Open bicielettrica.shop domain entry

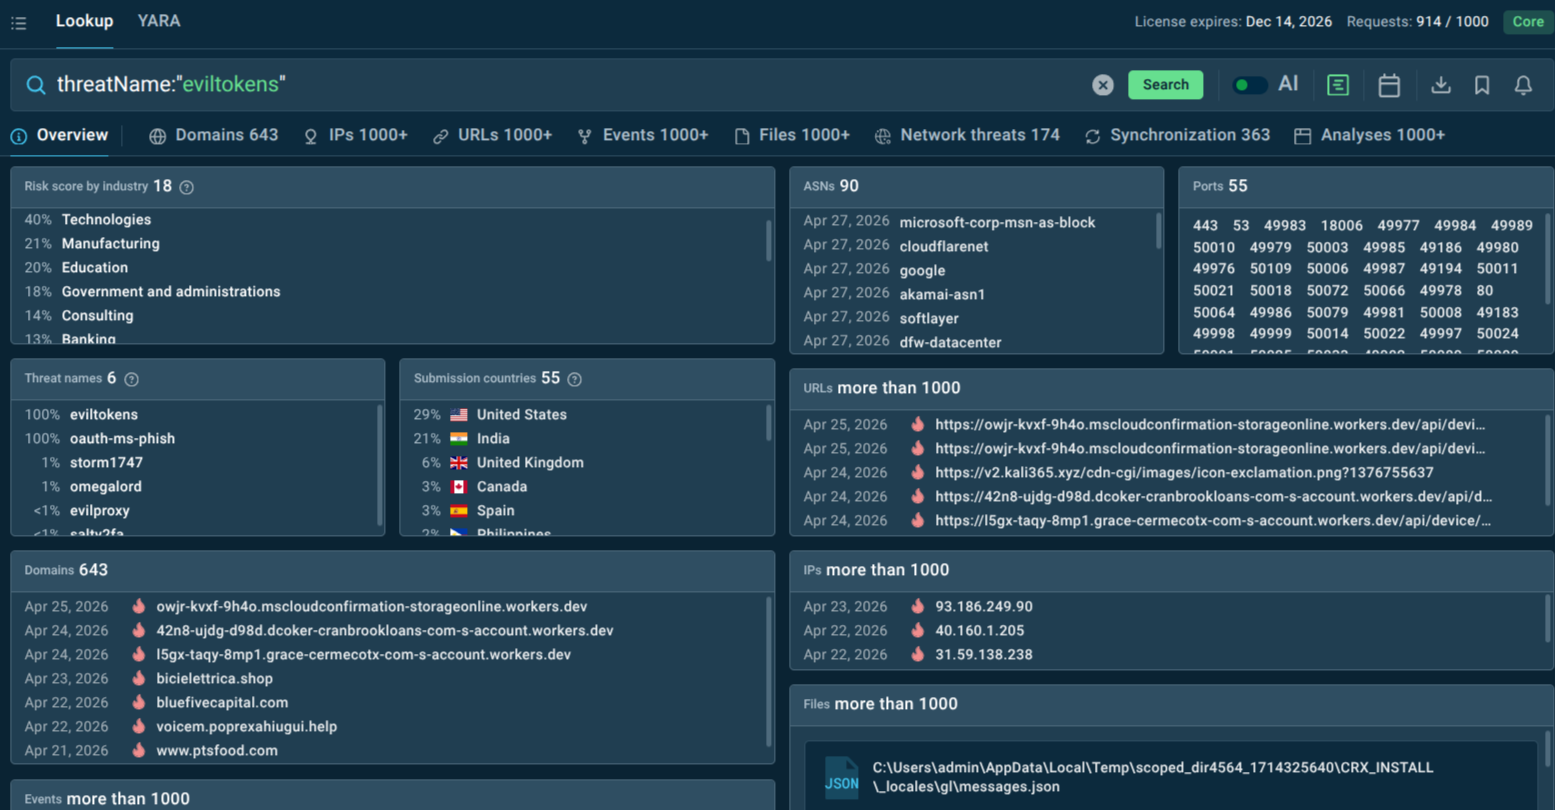click(214, 678)
